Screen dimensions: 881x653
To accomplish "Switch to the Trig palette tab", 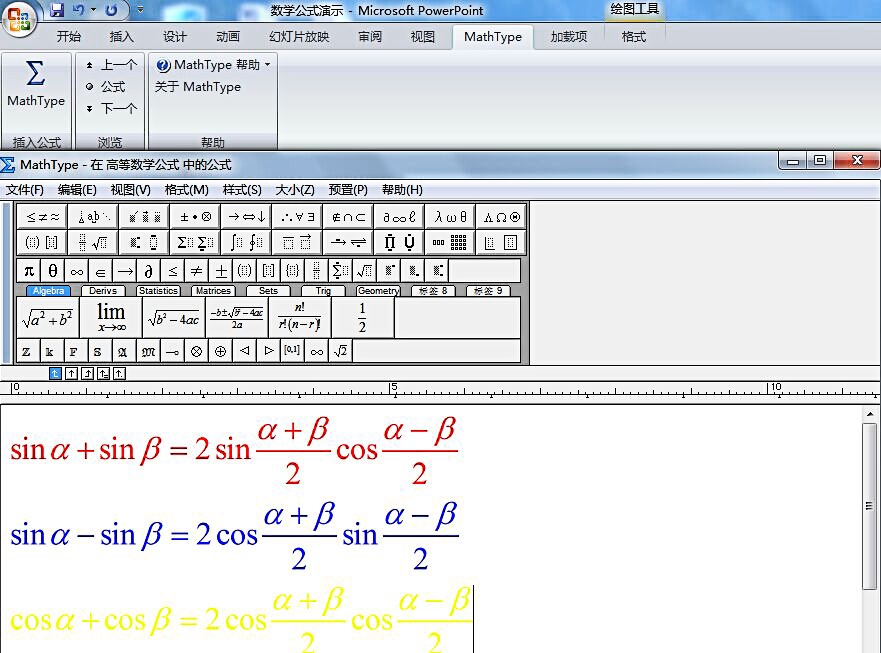I will 321,289.
